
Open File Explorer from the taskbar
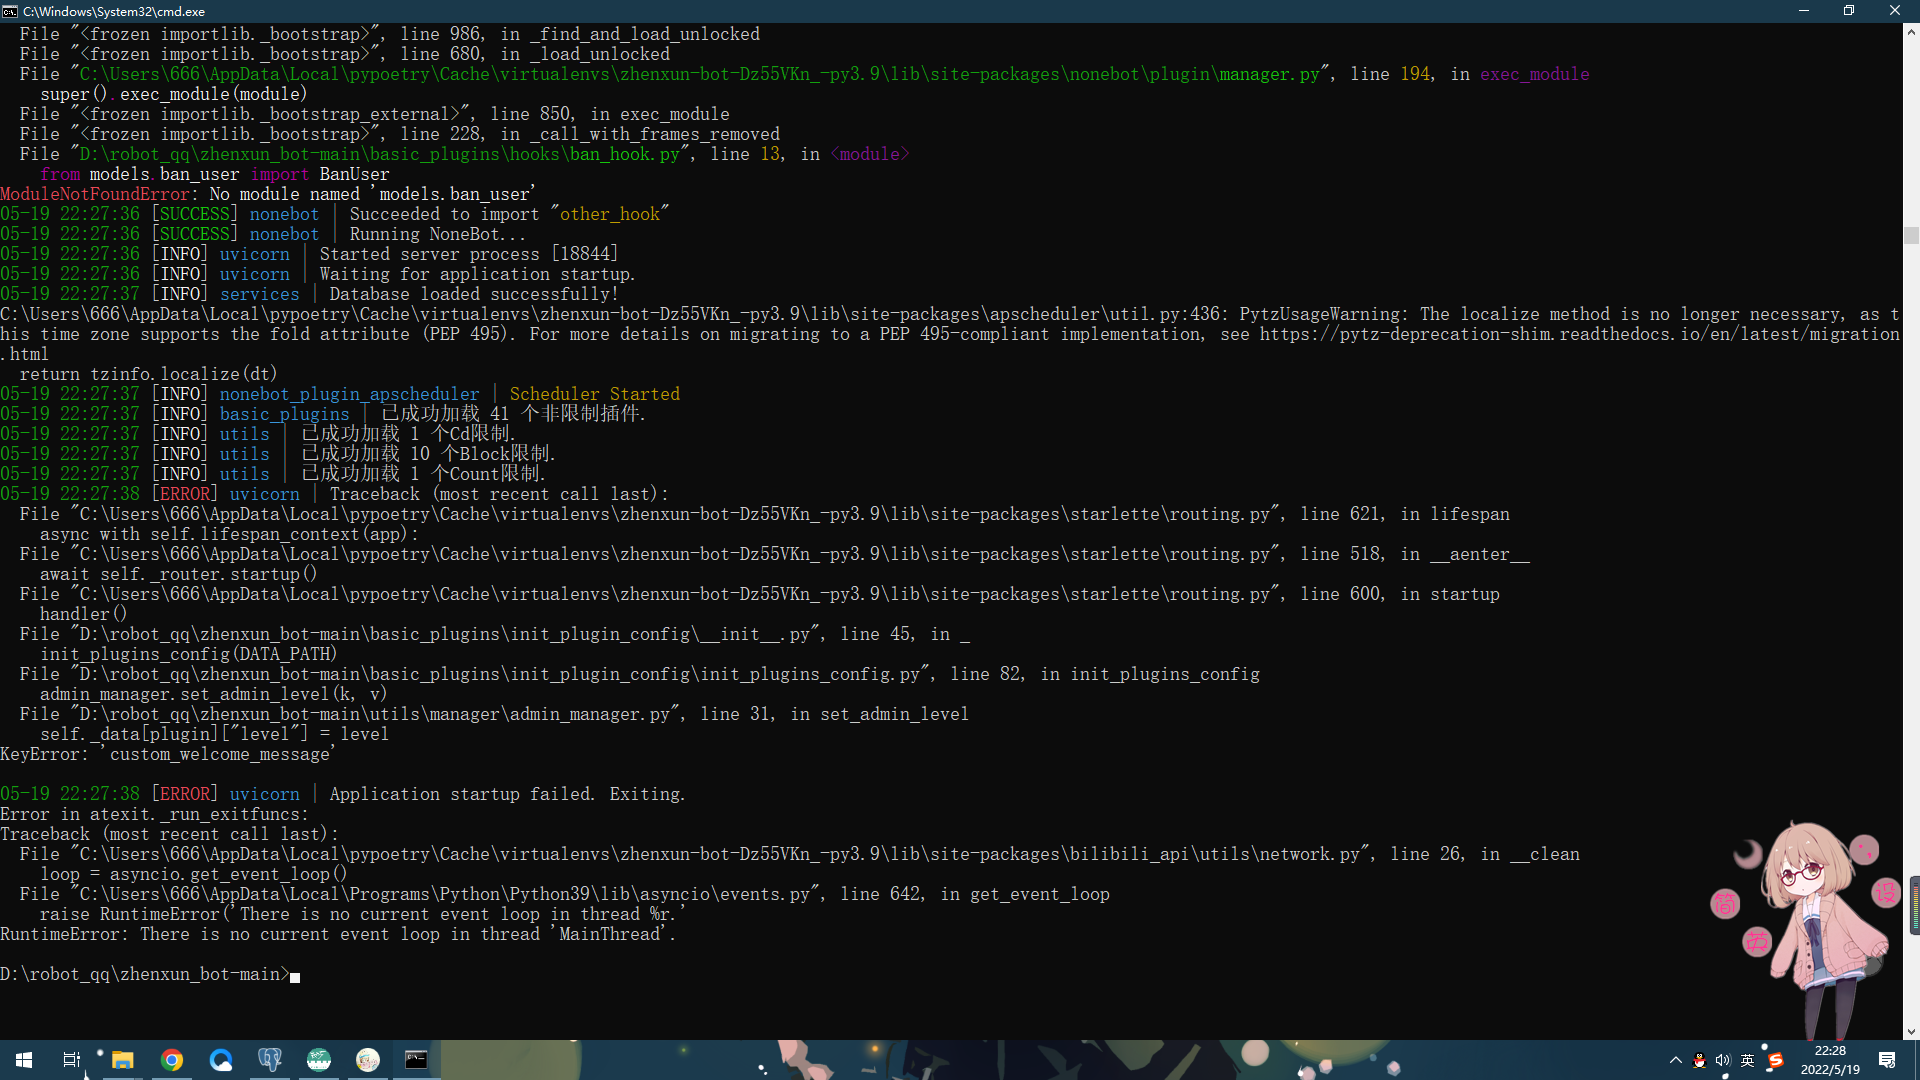(122, 1060)
